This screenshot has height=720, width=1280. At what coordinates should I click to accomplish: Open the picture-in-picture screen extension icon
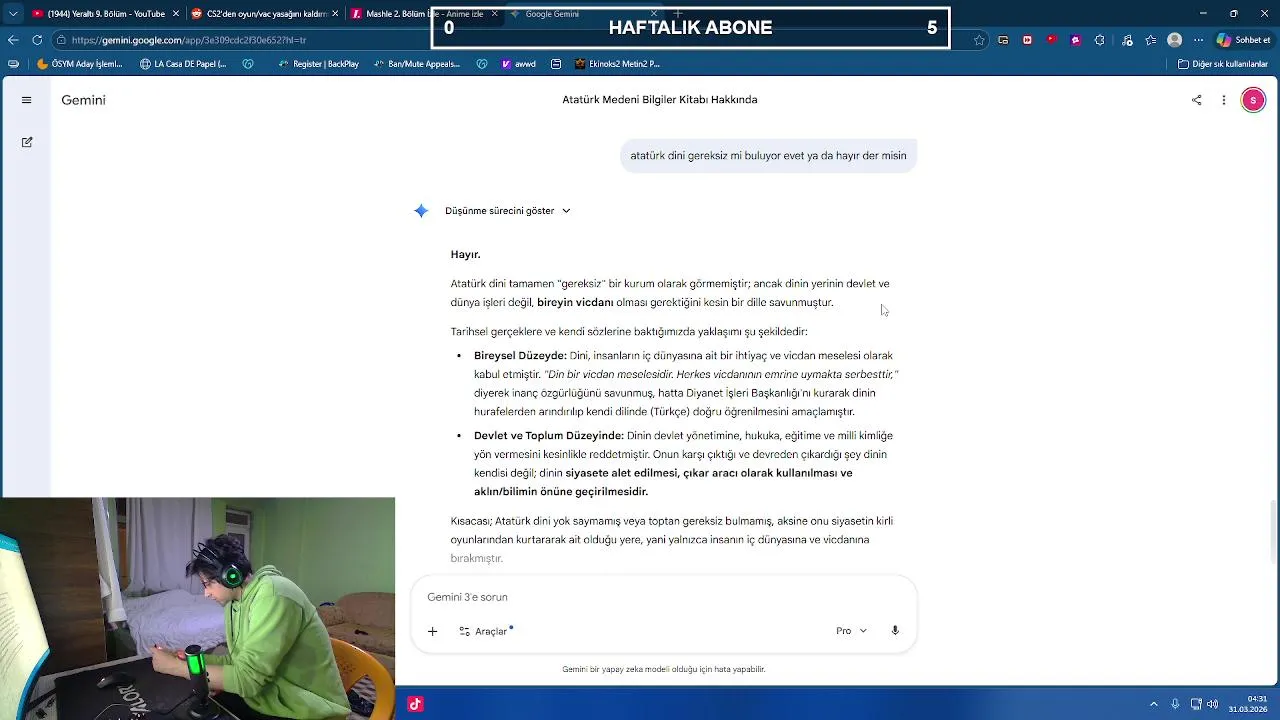coord(1003,40)
